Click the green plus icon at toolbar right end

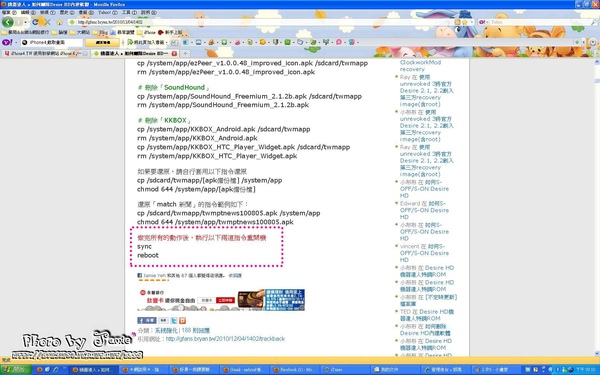[x=577, y=42]
